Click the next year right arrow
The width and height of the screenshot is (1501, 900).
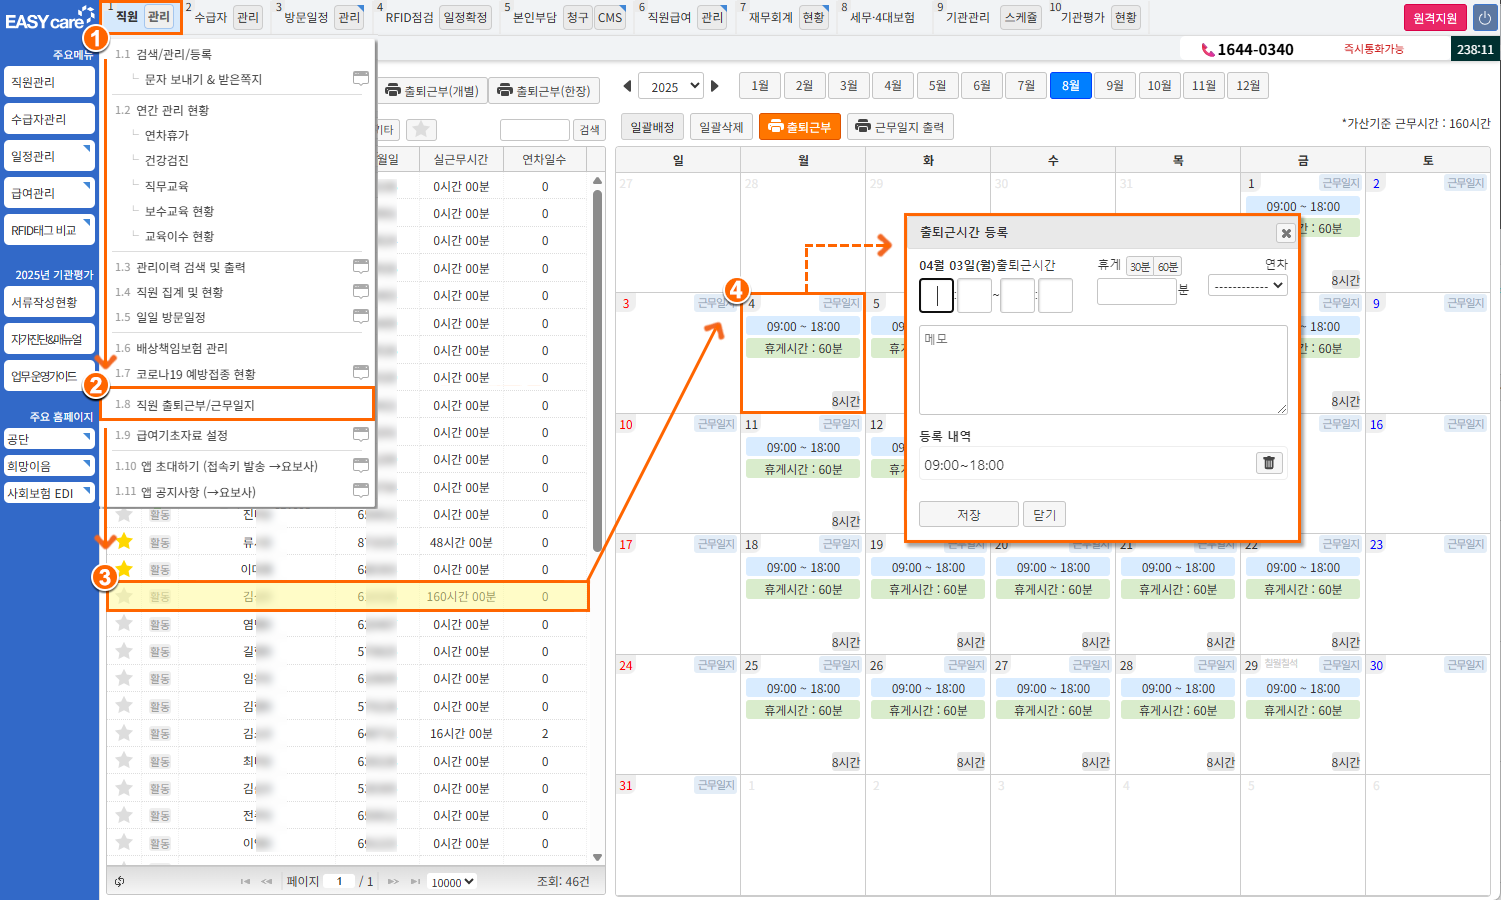coord(715,86)
